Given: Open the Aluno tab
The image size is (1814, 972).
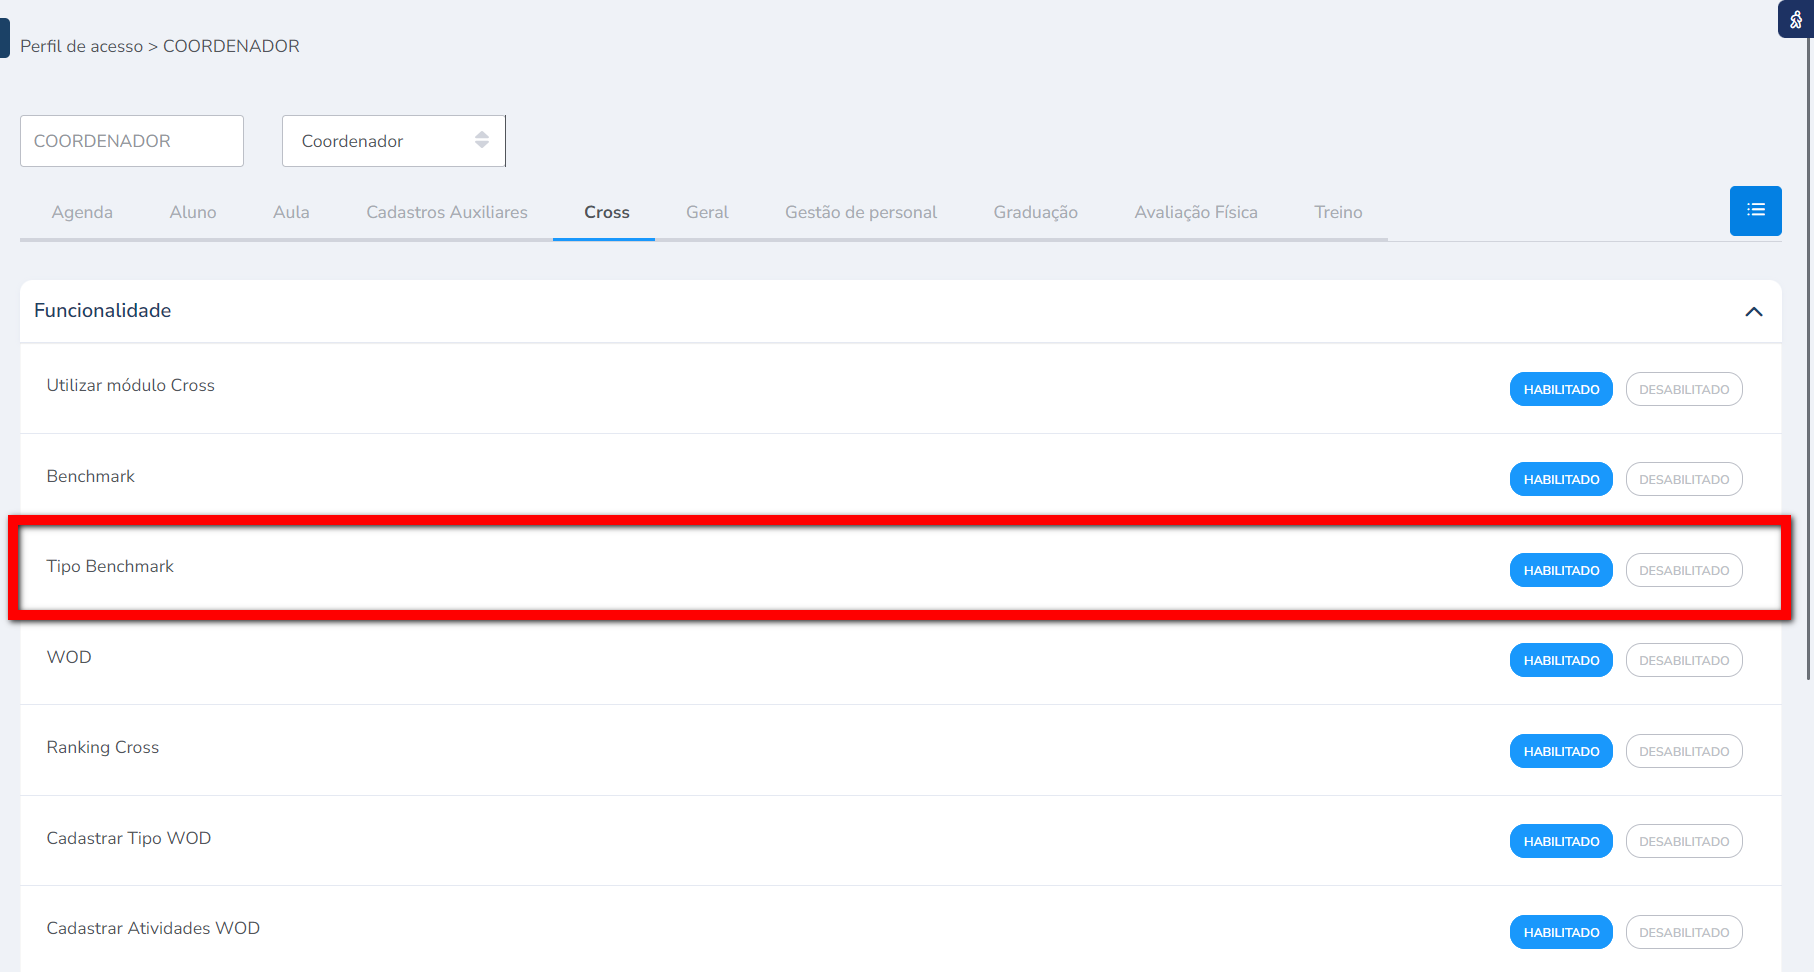Looking at the screenshot, I should coord(193,212).
